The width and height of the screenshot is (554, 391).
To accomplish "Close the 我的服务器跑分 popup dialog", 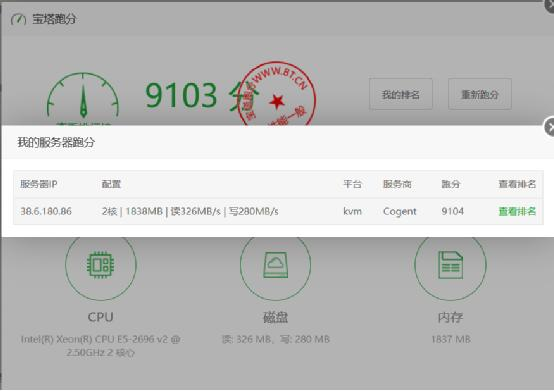I will [x=550, y=127].
